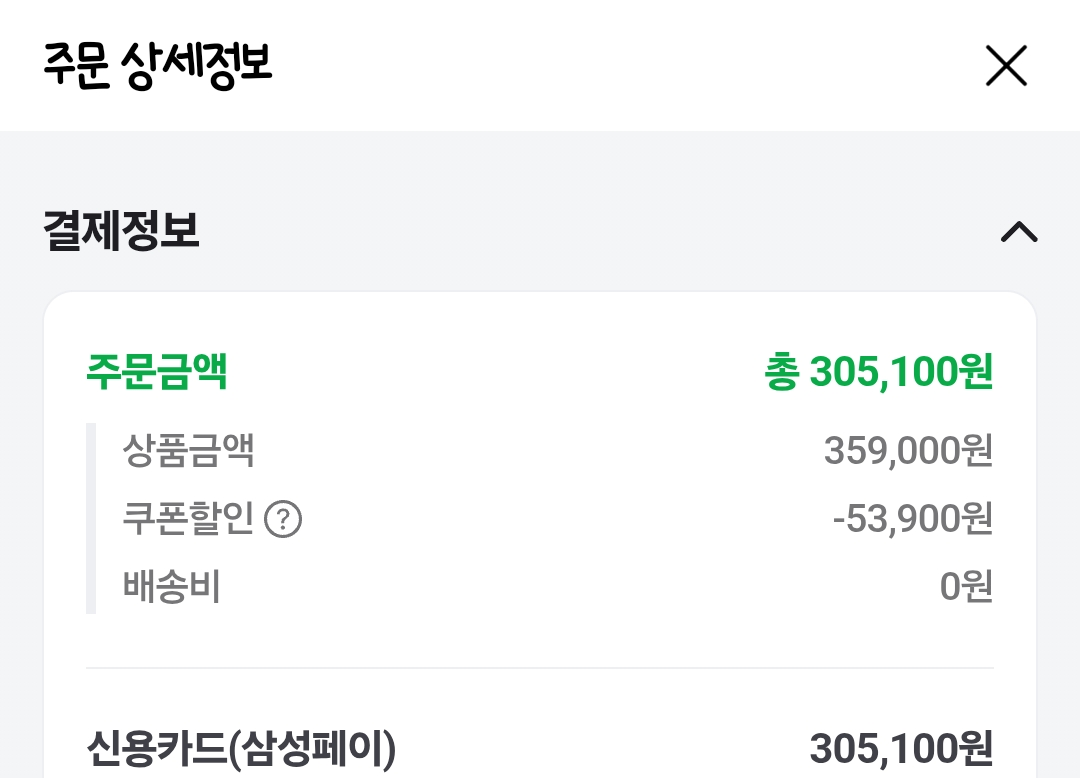
Task: Tap the 결제정보 section heading
Action: [x=121, y=230]
